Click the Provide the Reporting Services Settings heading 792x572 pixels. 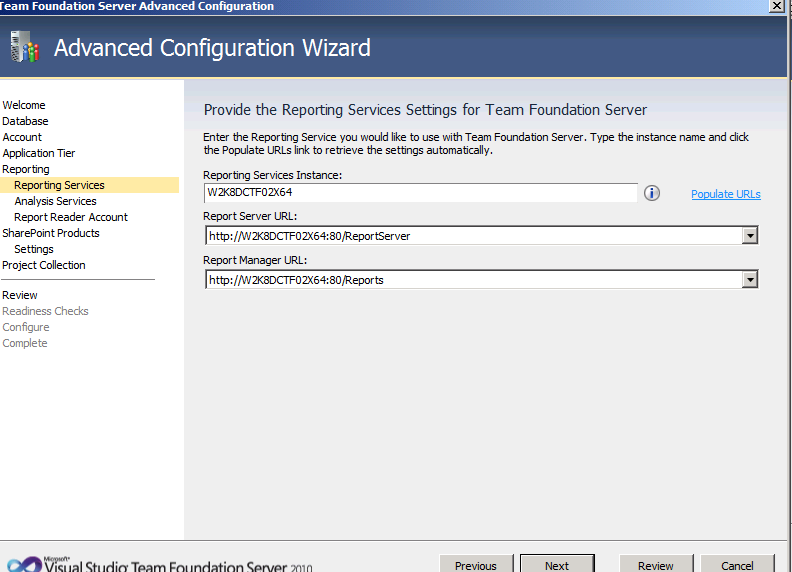[x=425, y=110]
